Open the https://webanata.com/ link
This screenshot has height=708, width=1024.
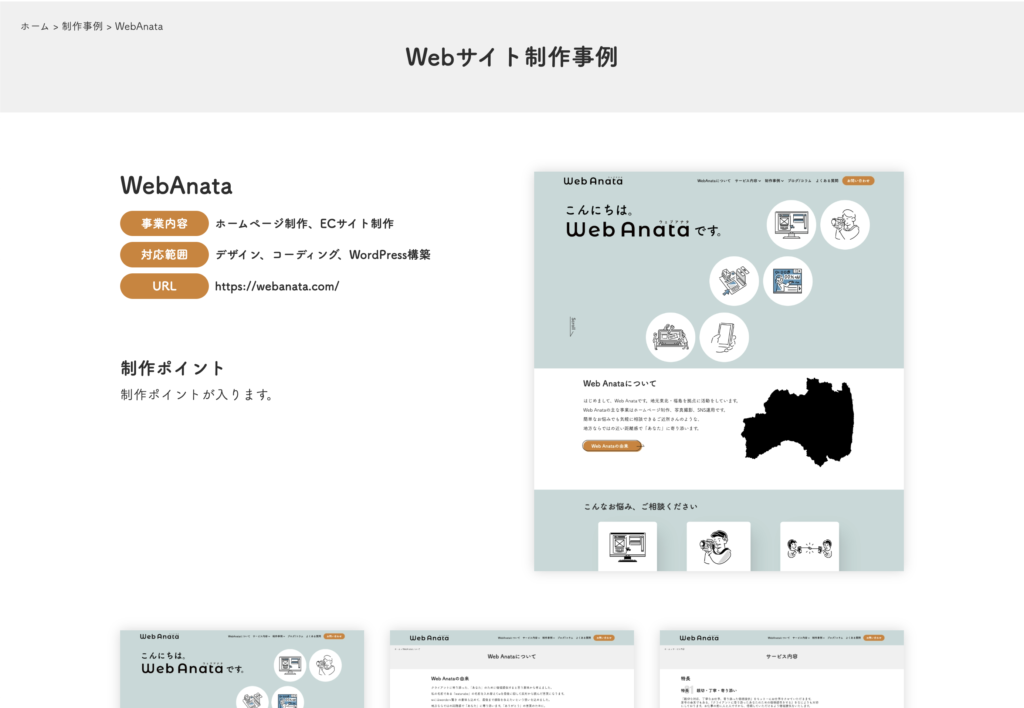tap(277, 286)
